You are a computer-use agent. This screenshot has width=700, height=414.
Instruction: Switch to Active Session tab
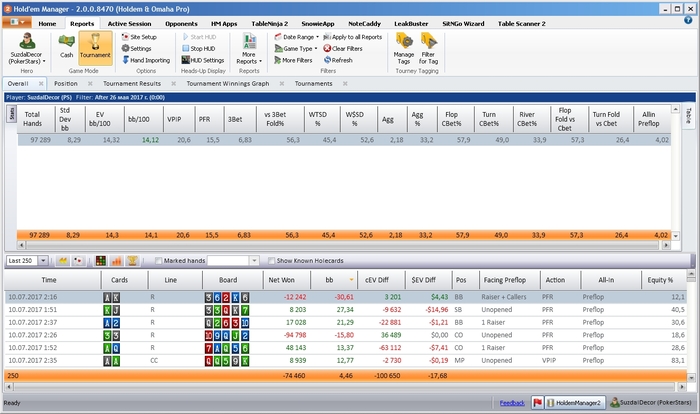[x=129, y=24]
